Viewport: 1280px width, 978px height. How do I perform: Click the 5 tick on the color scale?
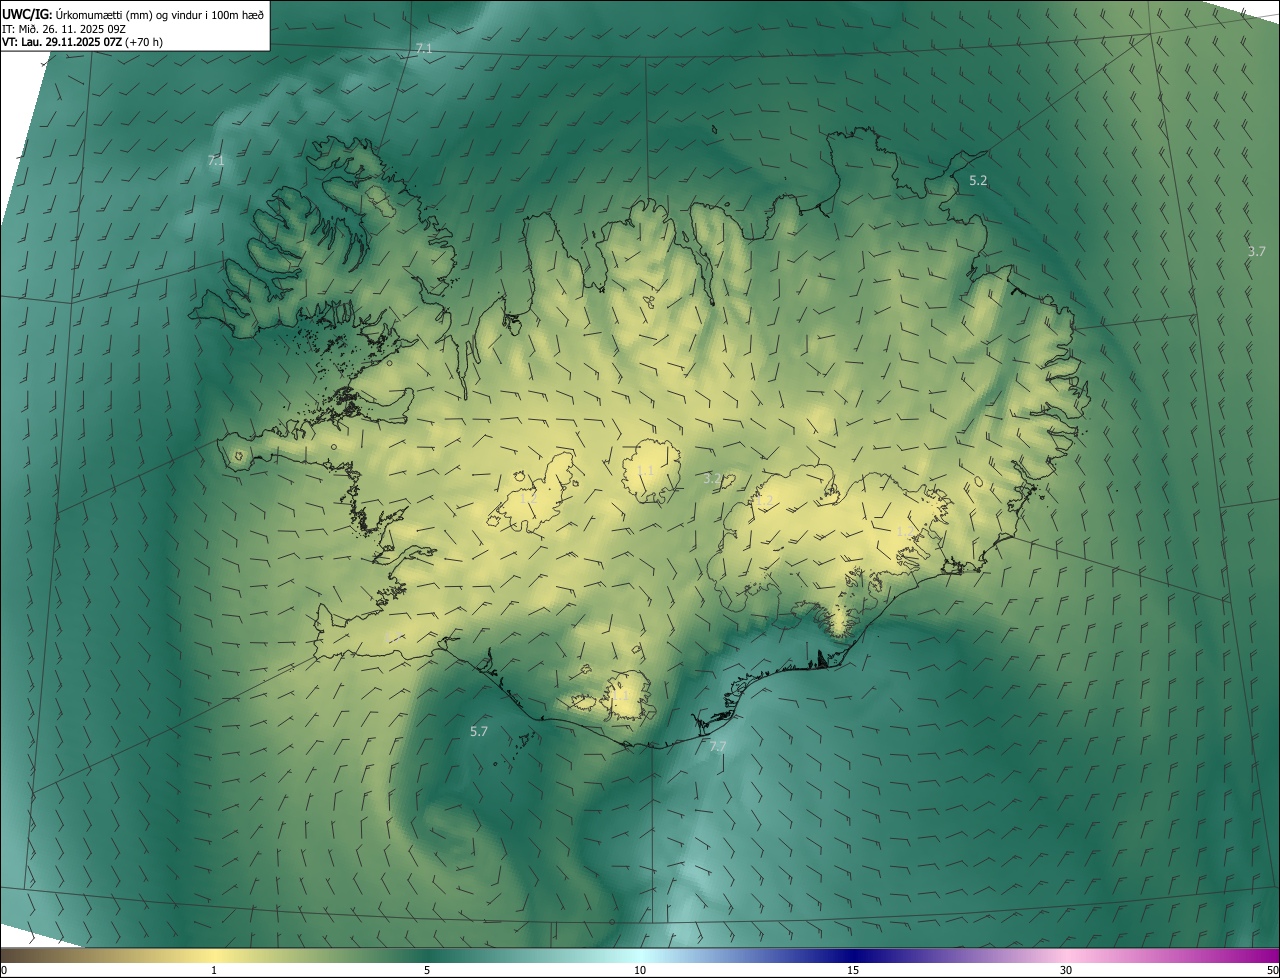coord(427,970)
